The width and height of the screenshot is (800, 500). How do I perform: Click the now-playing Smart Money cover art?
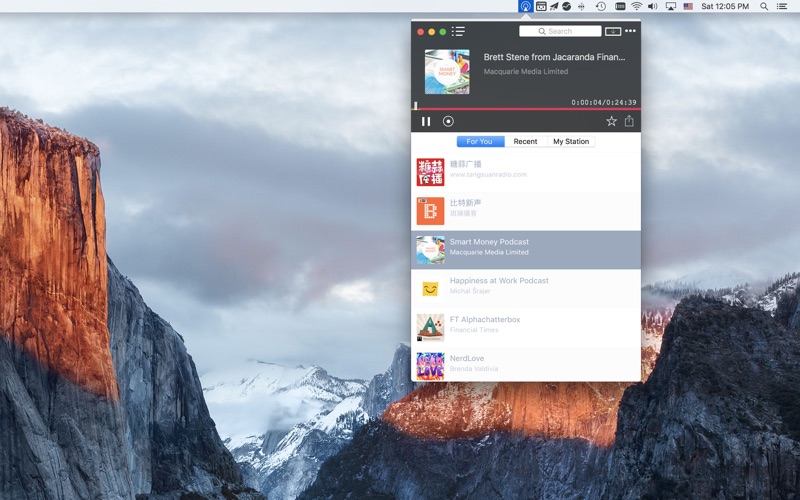[447, 71]
